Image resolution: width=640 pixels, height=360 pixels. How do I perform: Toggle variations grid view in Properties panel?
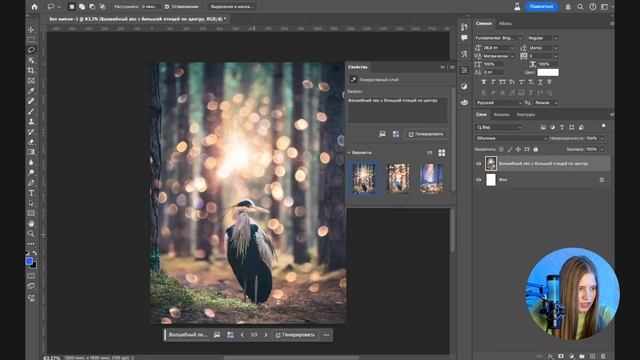442,153
